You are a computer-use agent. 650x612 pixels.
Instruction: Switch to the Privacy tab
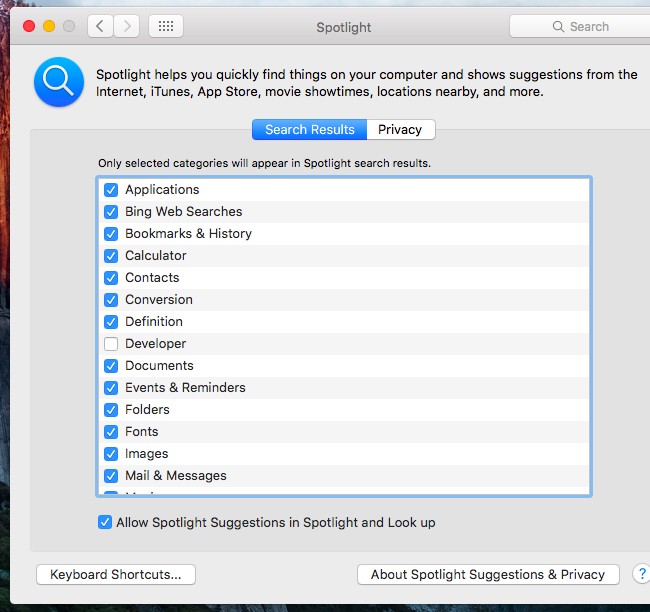point(400,129)
